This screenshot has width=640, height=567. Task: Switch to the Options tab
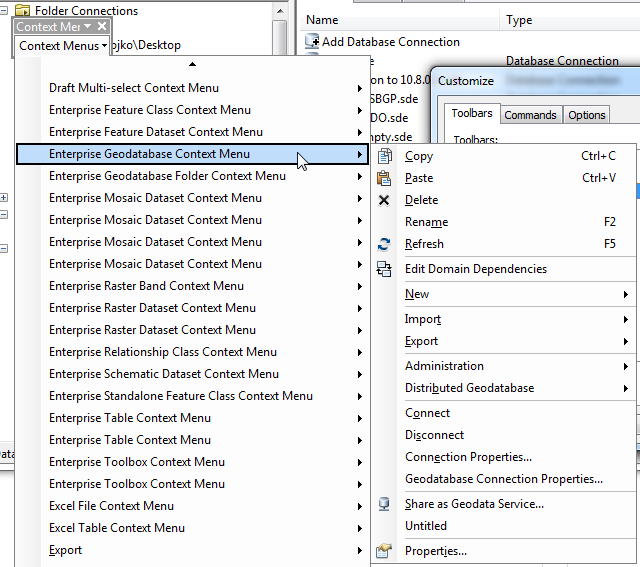587,115
